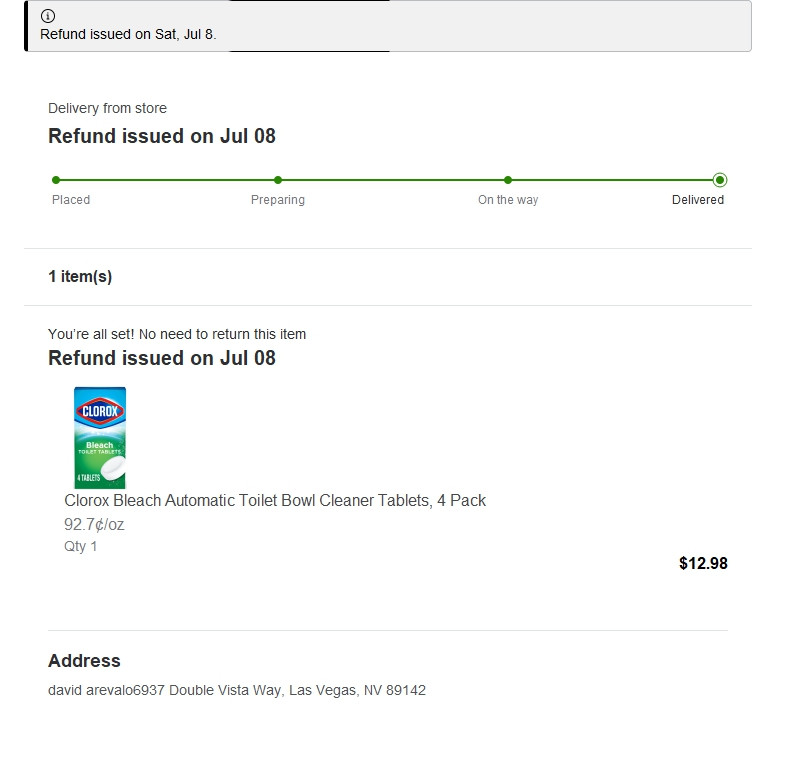Select the Preparing label under the tracker
Viewport: 800px width, 766px height.
click(x=278, y=200)
